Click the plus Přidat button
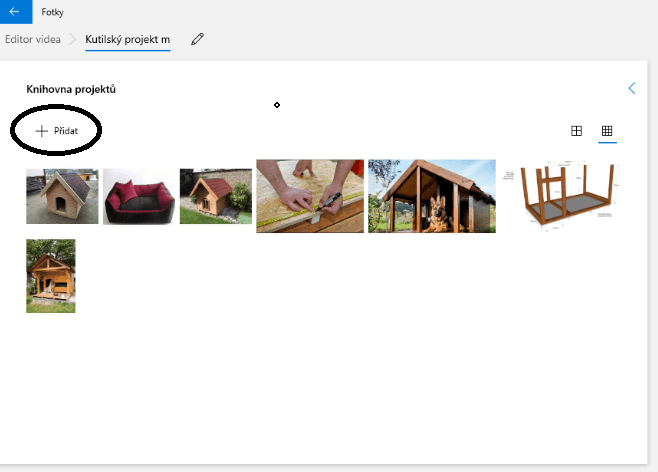Image resolution: width=658 pixels, height=472 pixels. pyautogui.click(x=57, y=131)
